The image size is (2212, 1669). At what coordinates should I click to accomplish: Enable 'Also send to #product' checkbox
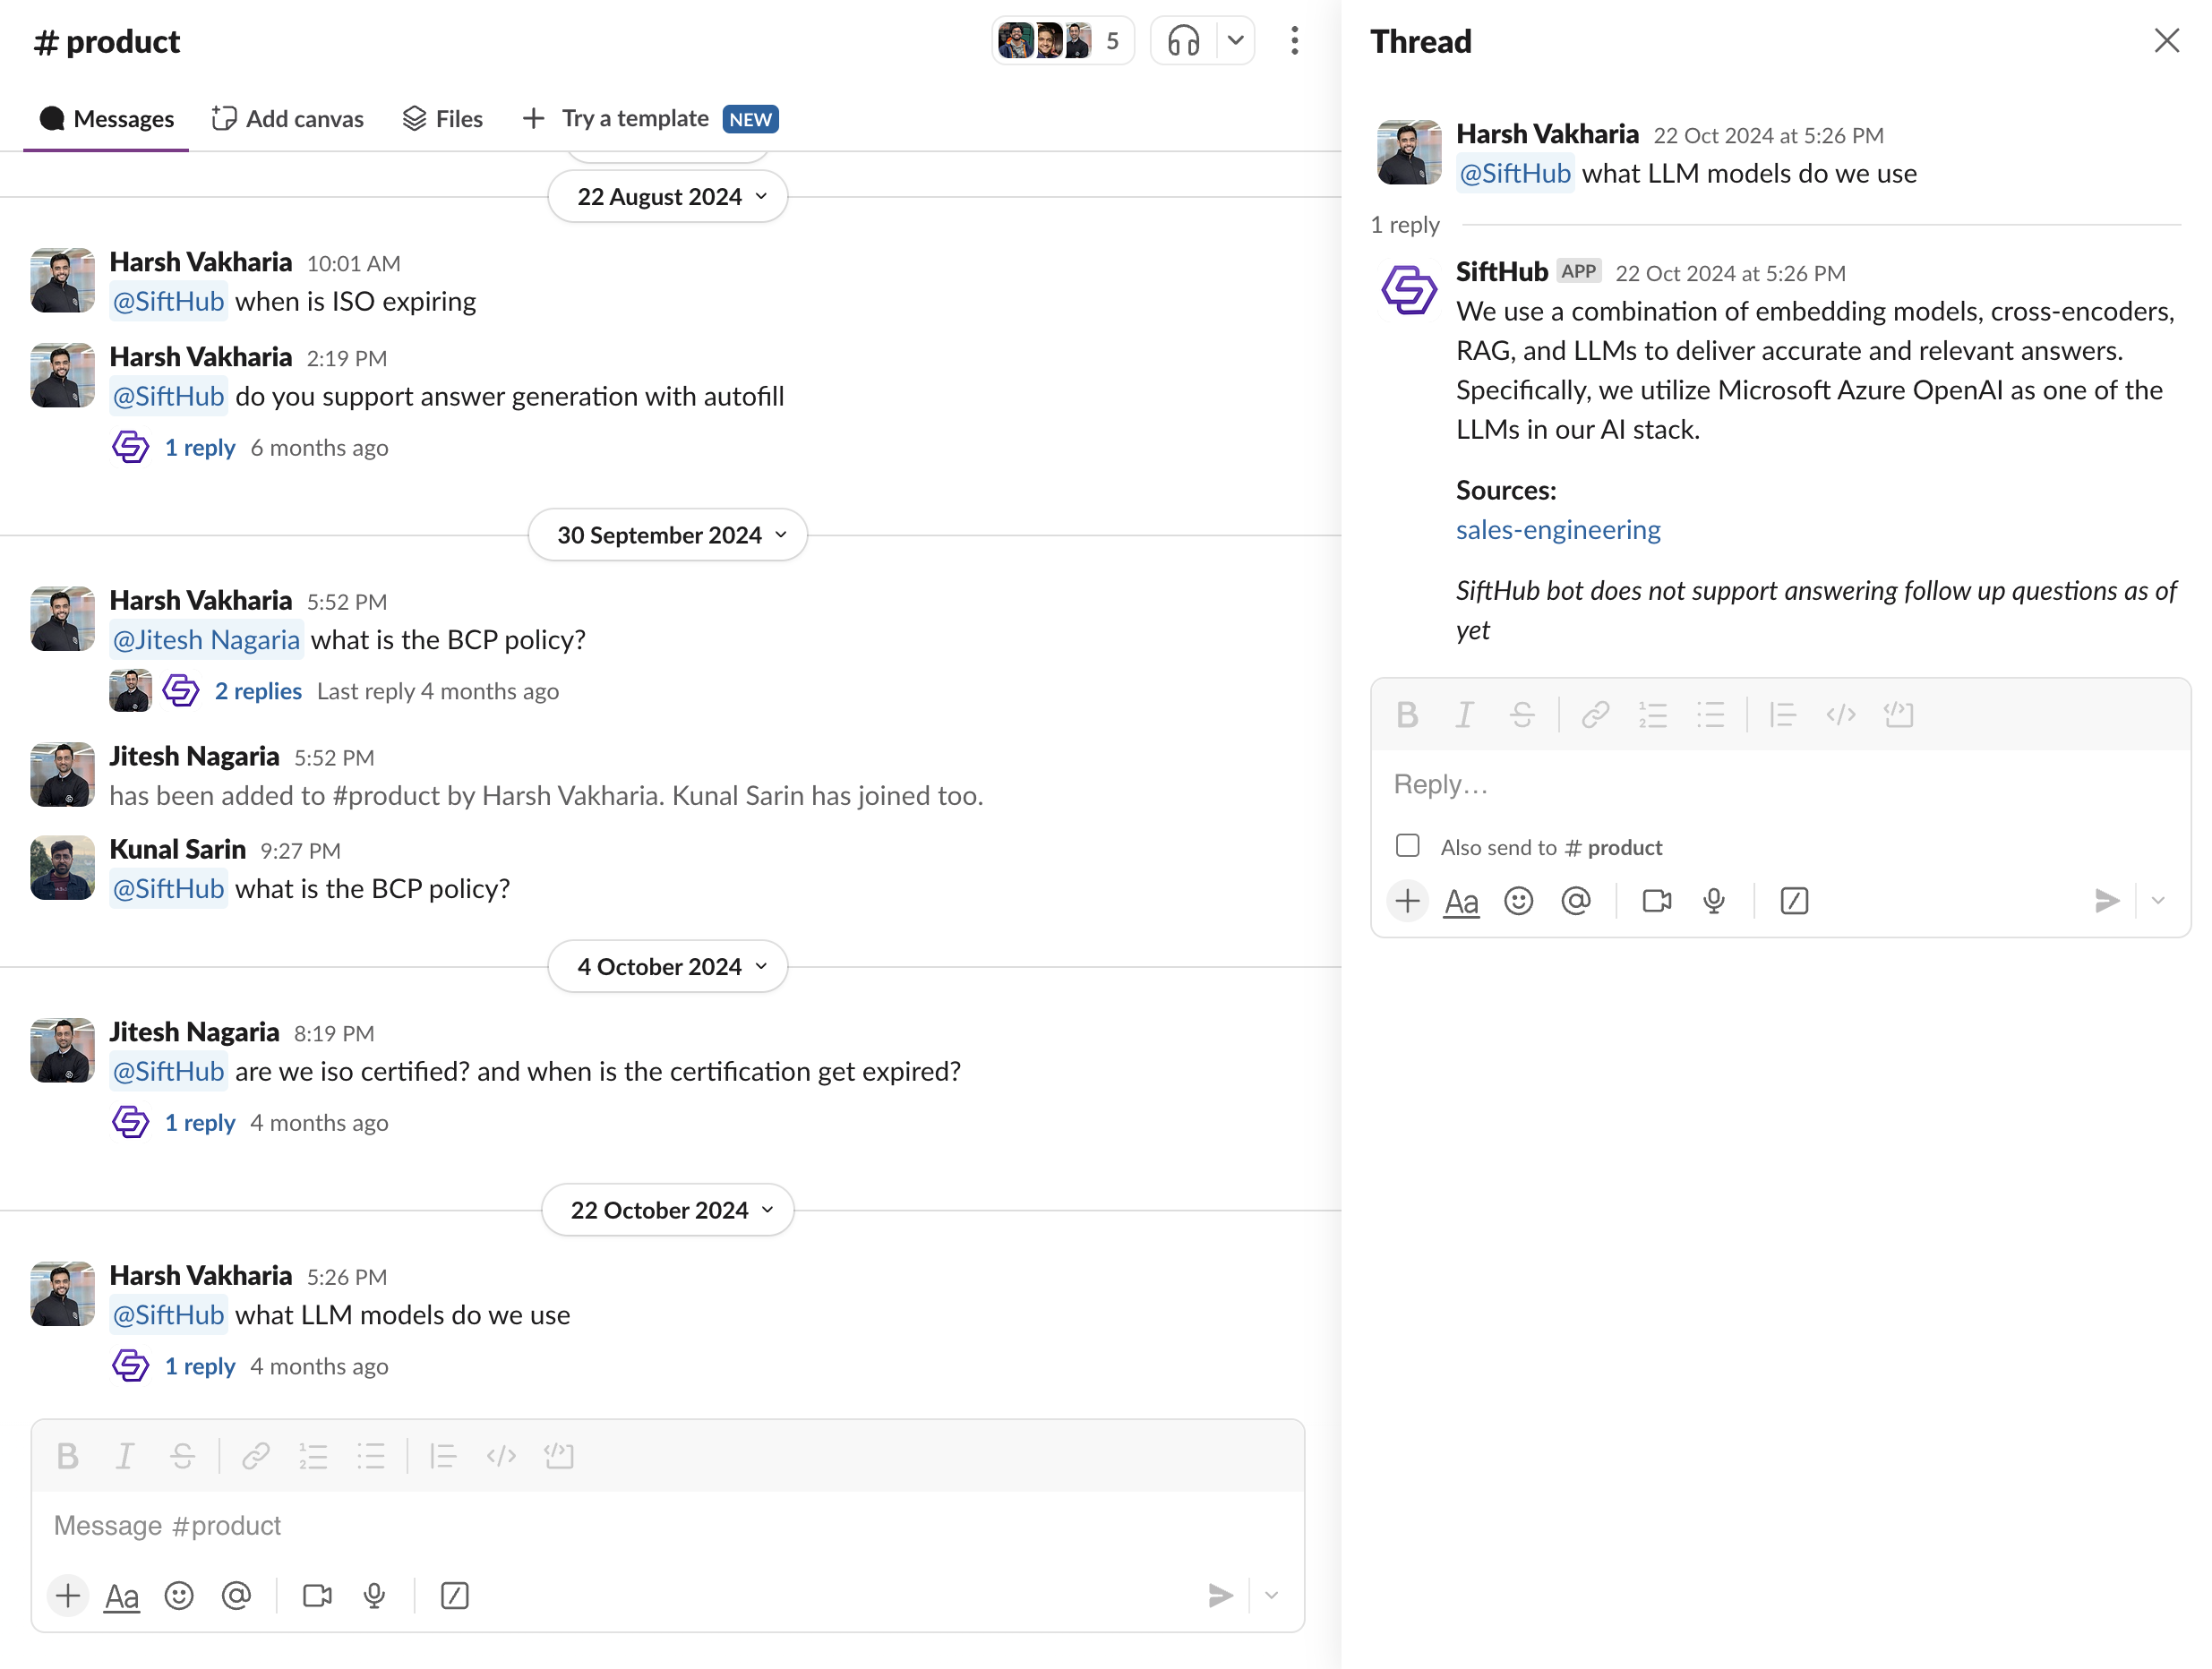click(x=1407, y=846)
